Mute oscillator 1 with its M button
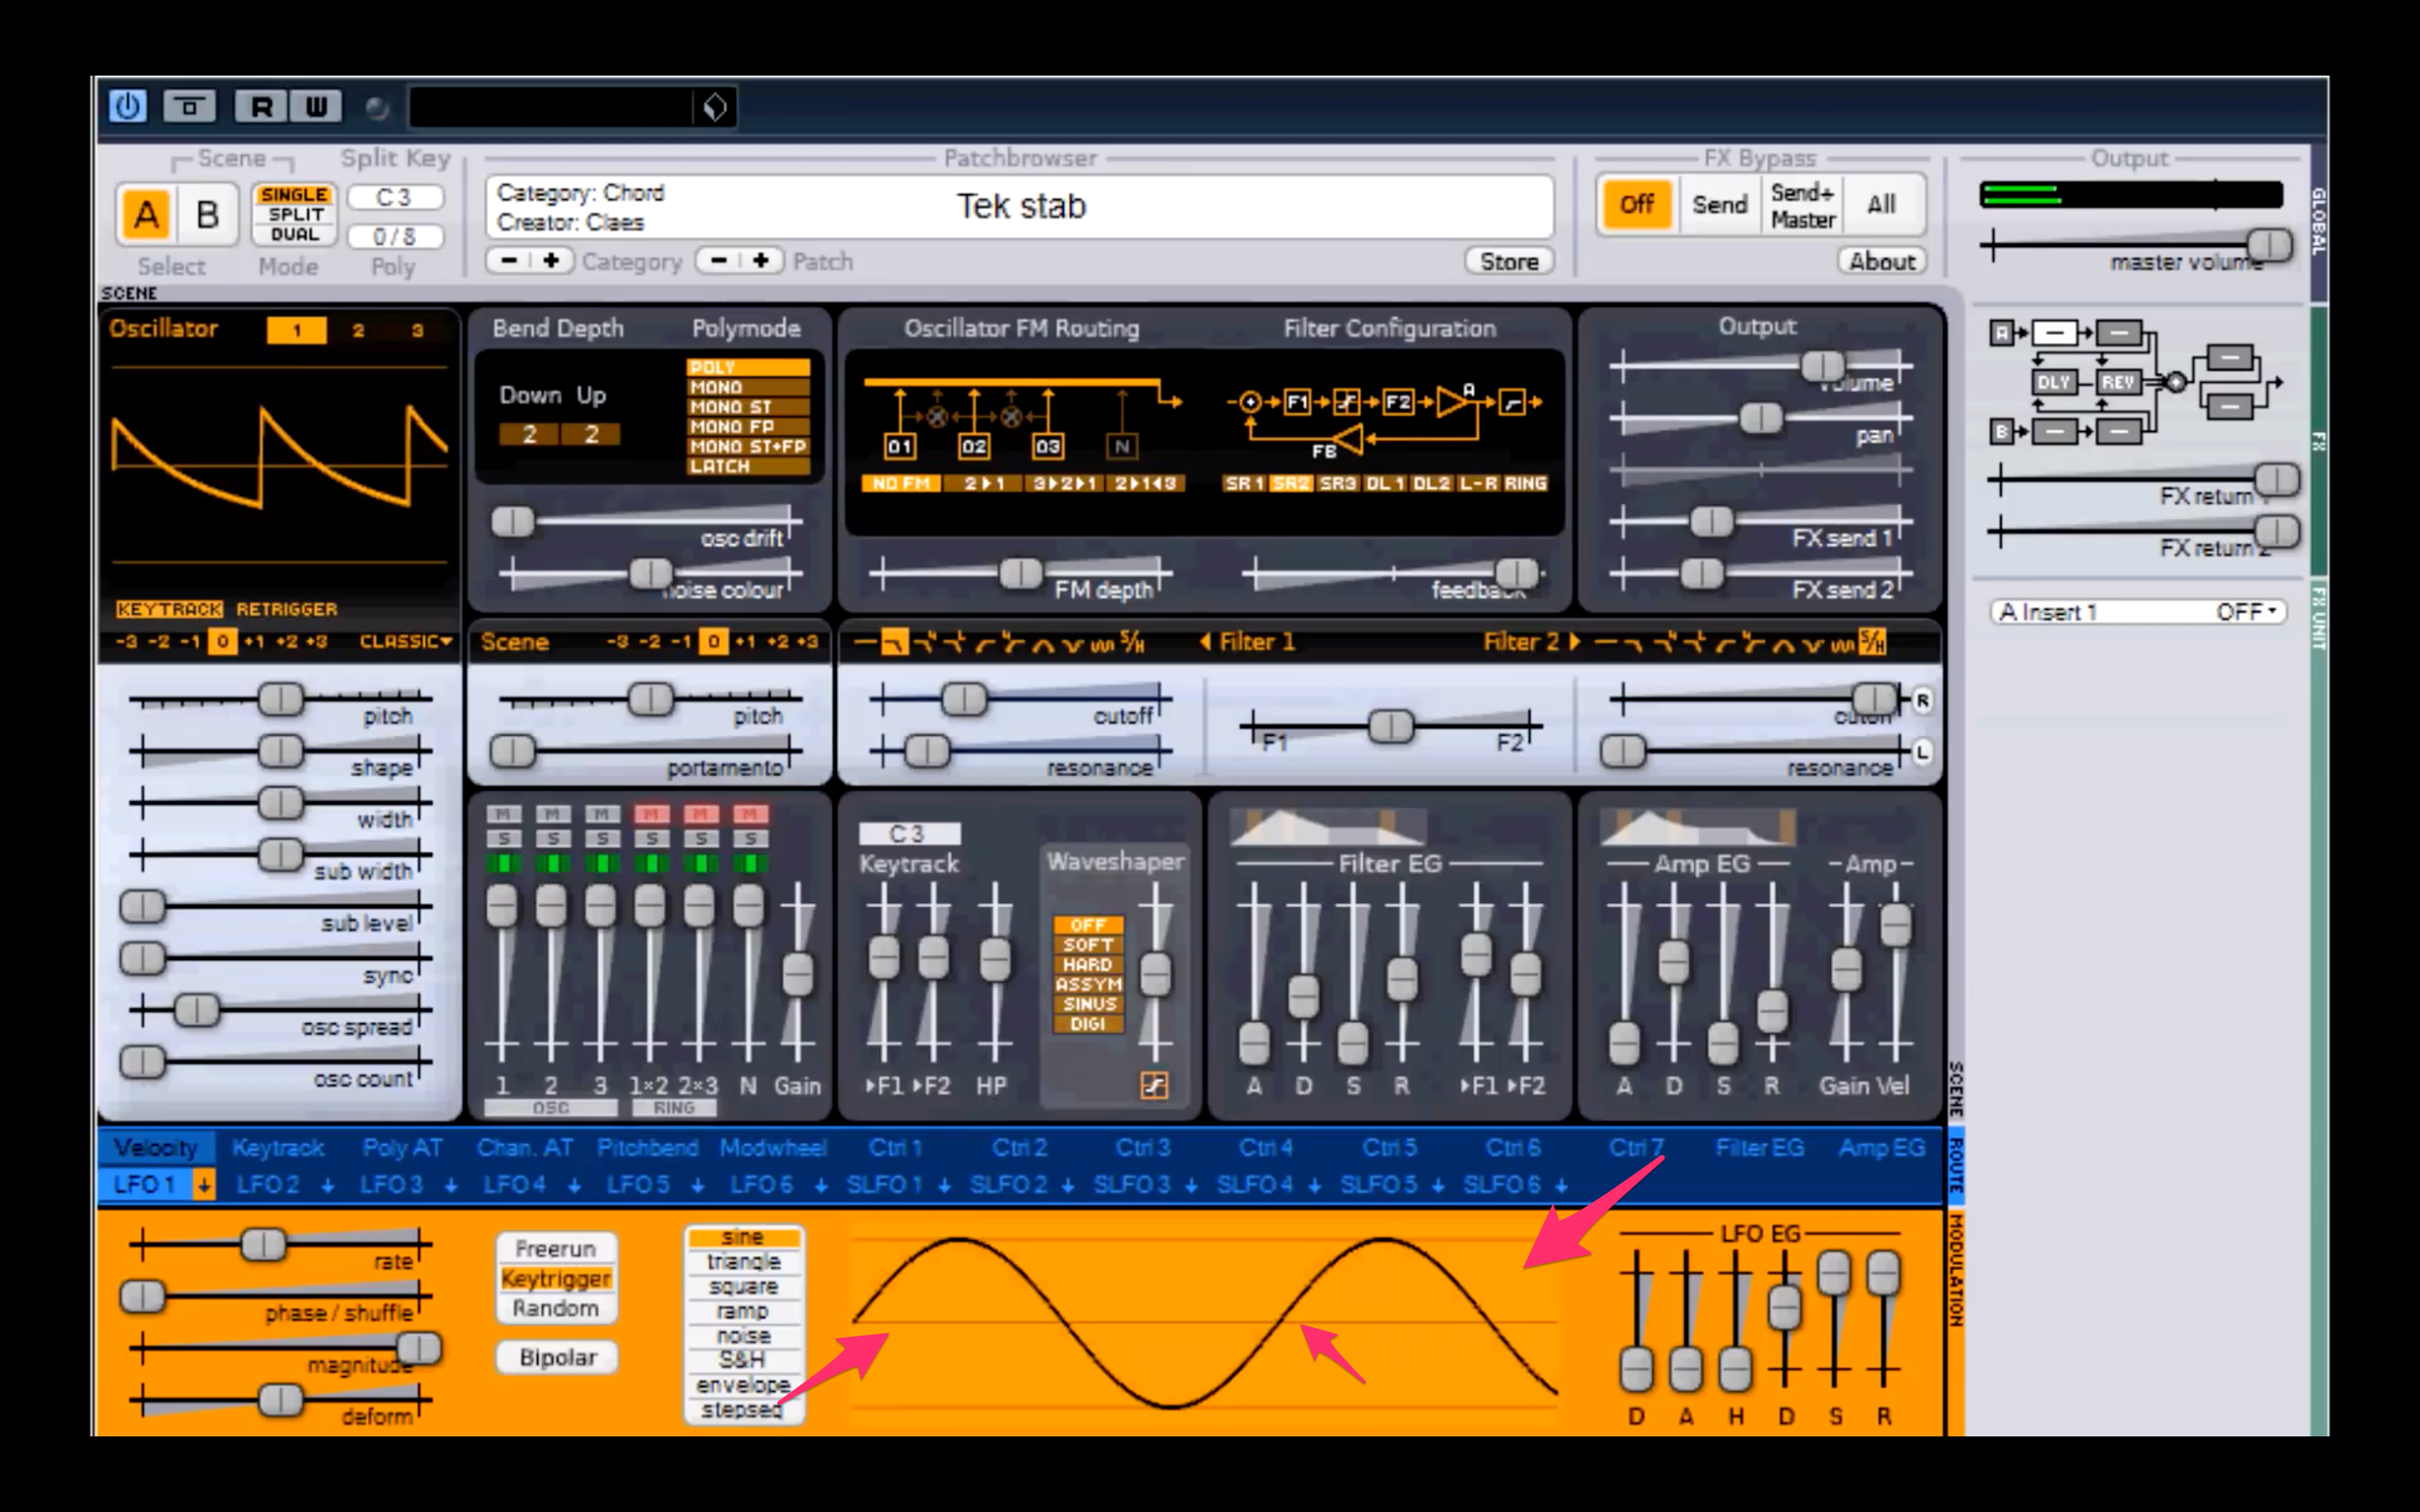The image size is (2420, 1512). pyautogui.click(x=503, y=814)
